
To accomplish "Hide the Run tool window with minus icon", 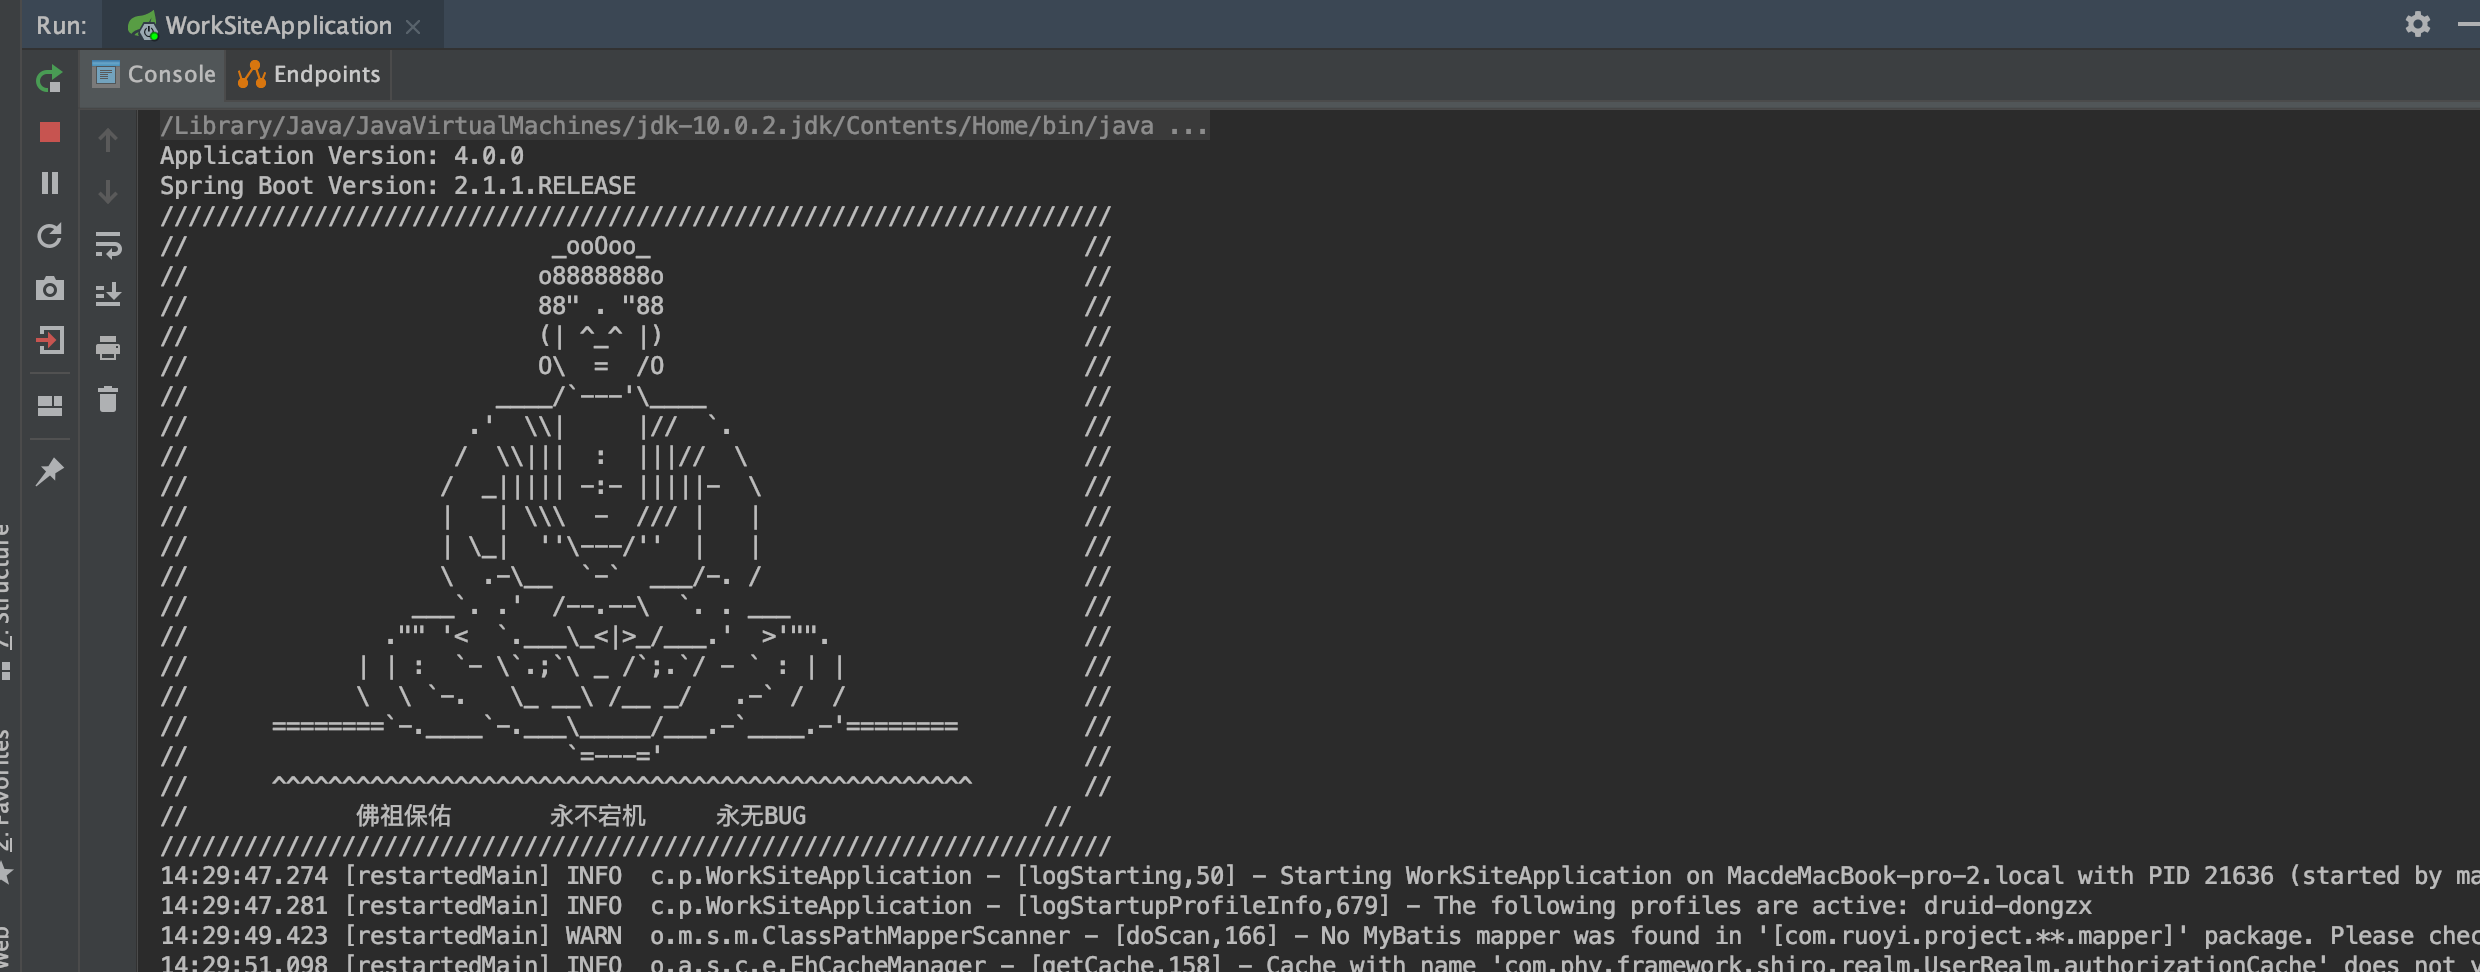I will (2468, 24).
